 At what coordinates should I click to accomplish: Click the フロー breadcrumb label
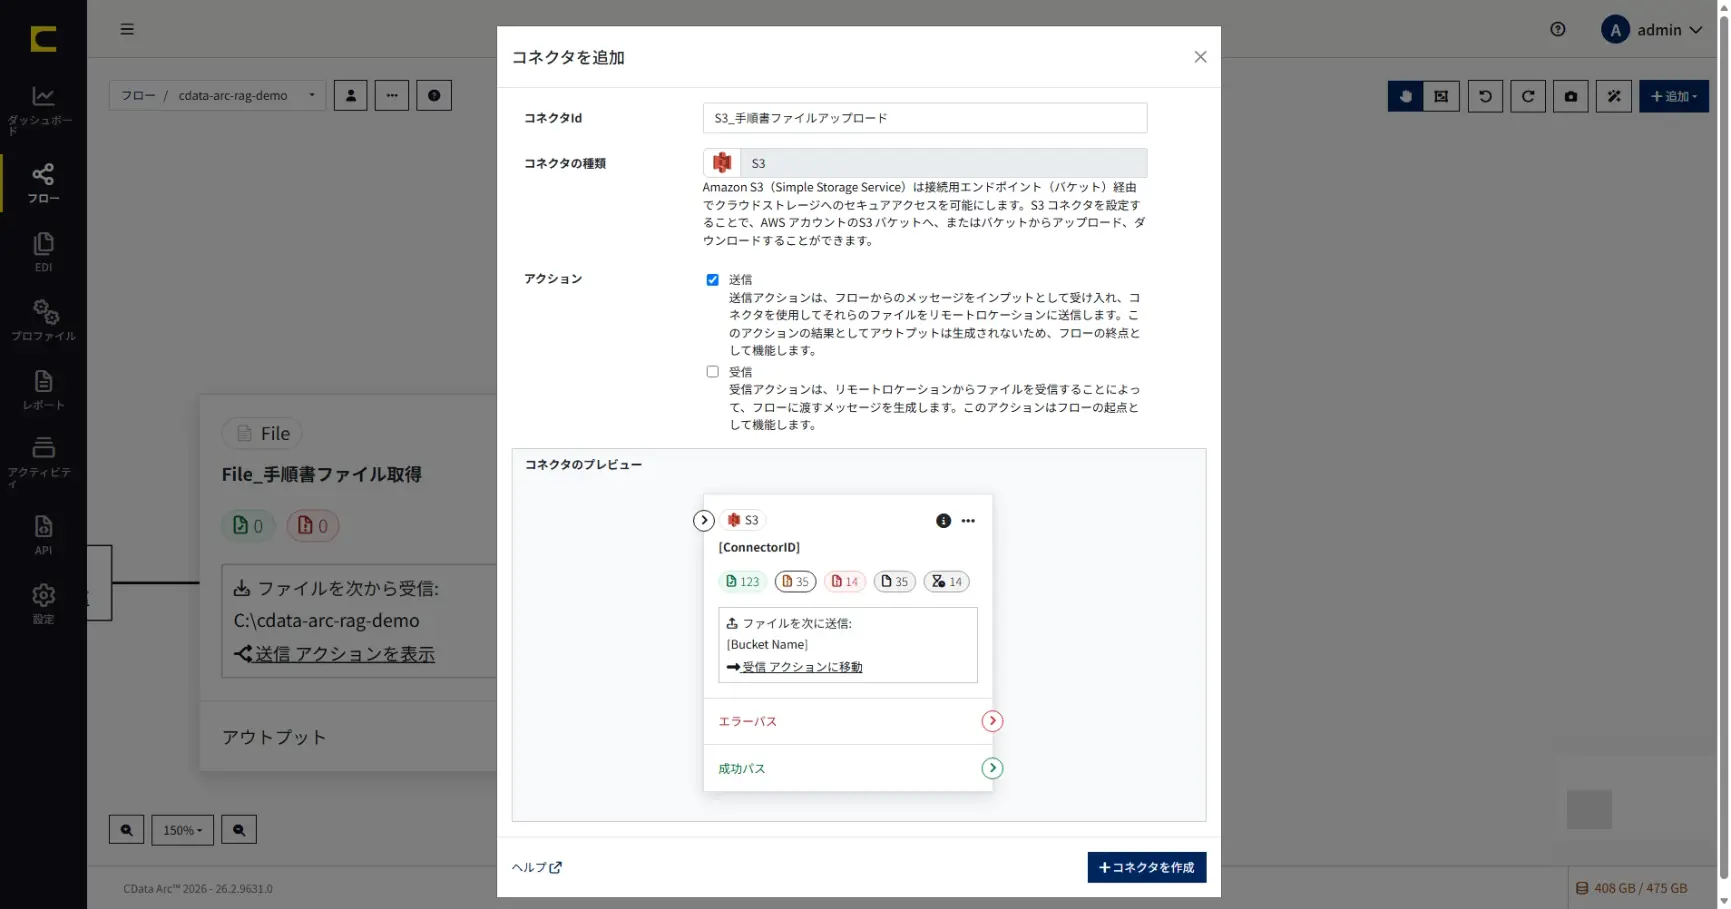point(138,95)
